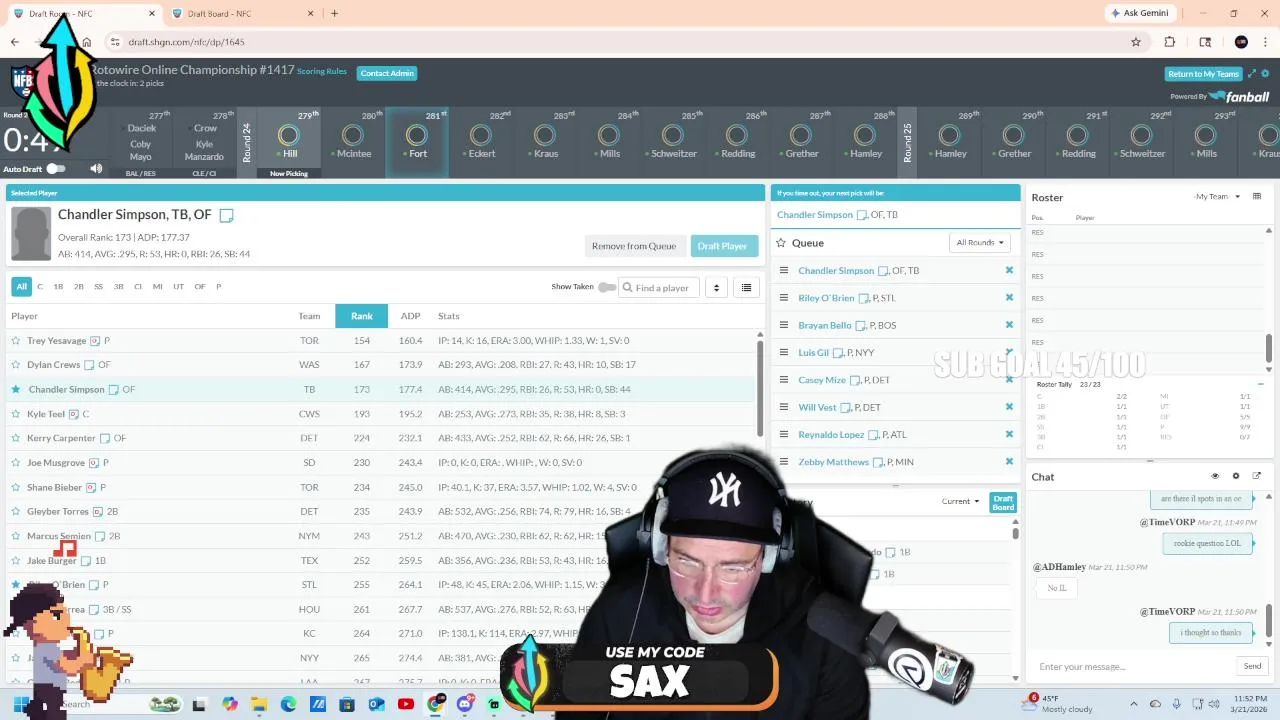Image resolution: width=1280 pixels, height=720 pixels.
Task: Open Edge icon in taskbar
Action: click(x=288, y=705)
